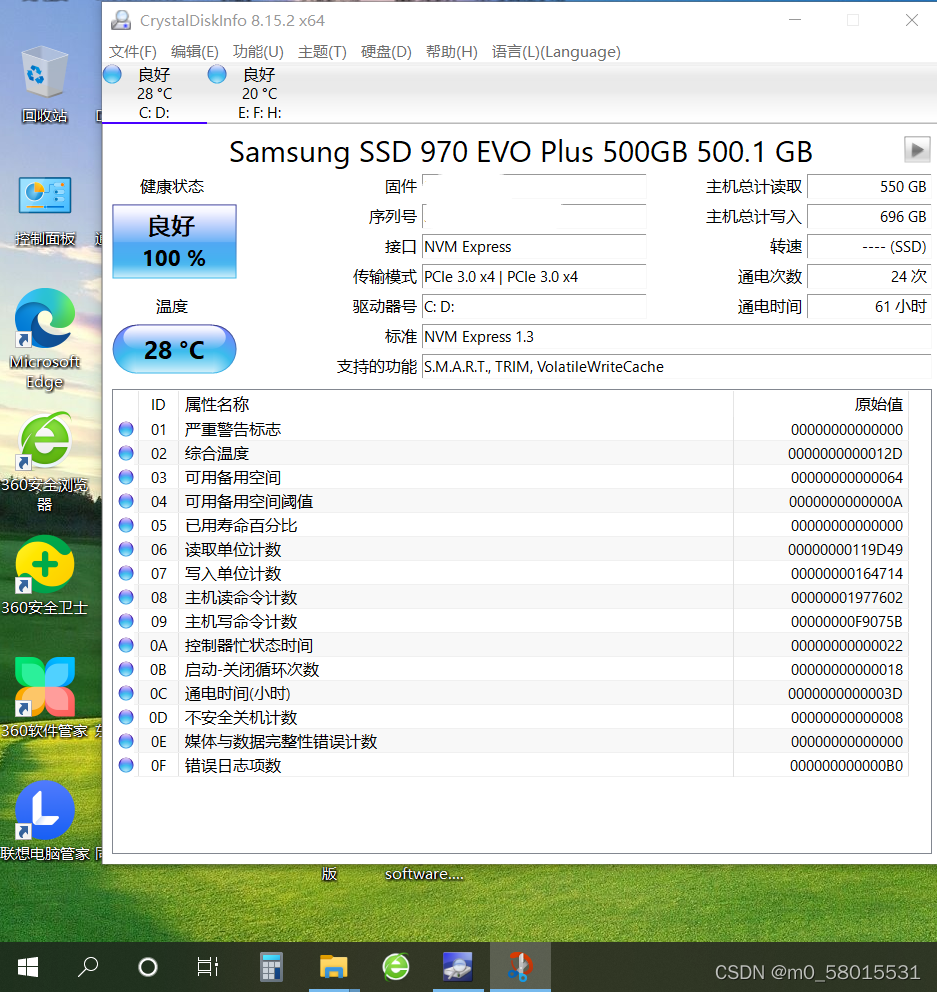Click the 61 小时 power on hours value
The width and height of the screenshot is (937, 992).
[869, 307]
